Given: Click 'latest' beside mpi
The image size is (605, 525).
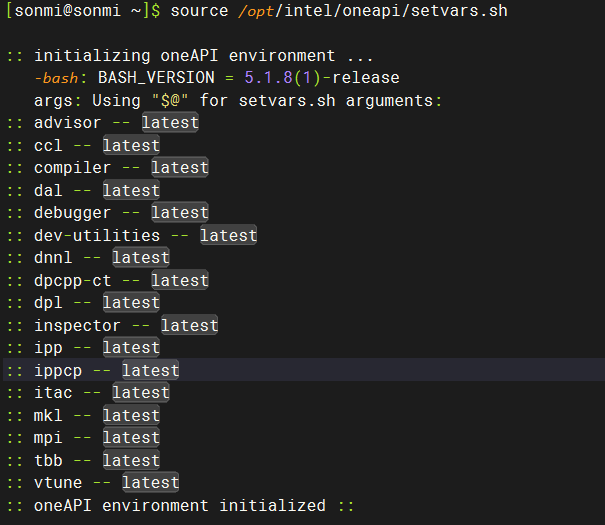Looking at the screenshot, I should (x=131, y=438).
